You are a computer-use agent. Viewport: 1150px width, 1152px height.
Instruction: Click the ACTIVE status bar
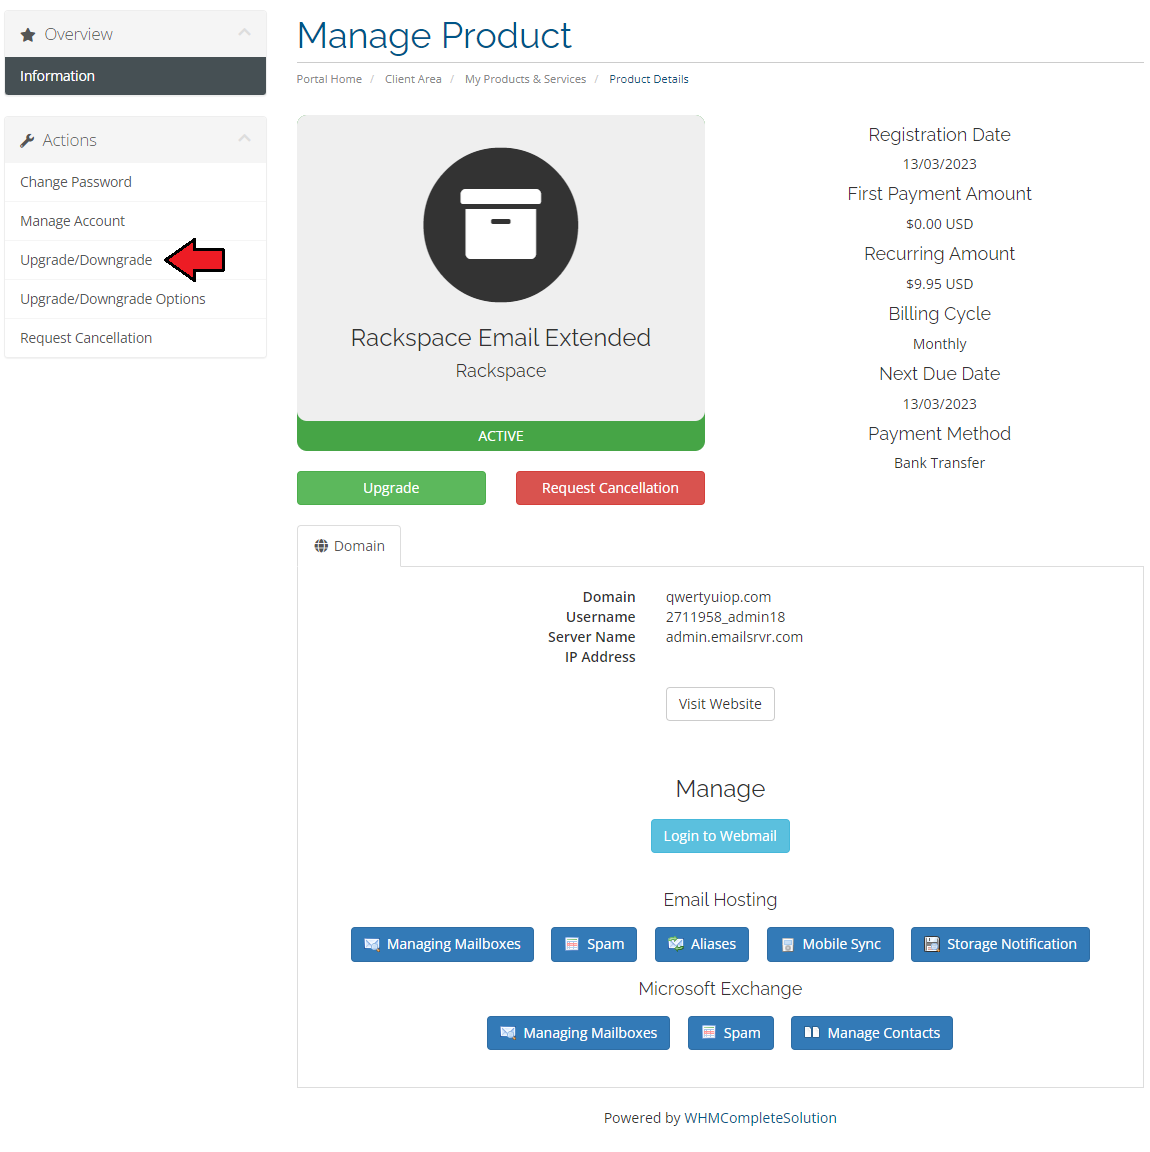500,436
